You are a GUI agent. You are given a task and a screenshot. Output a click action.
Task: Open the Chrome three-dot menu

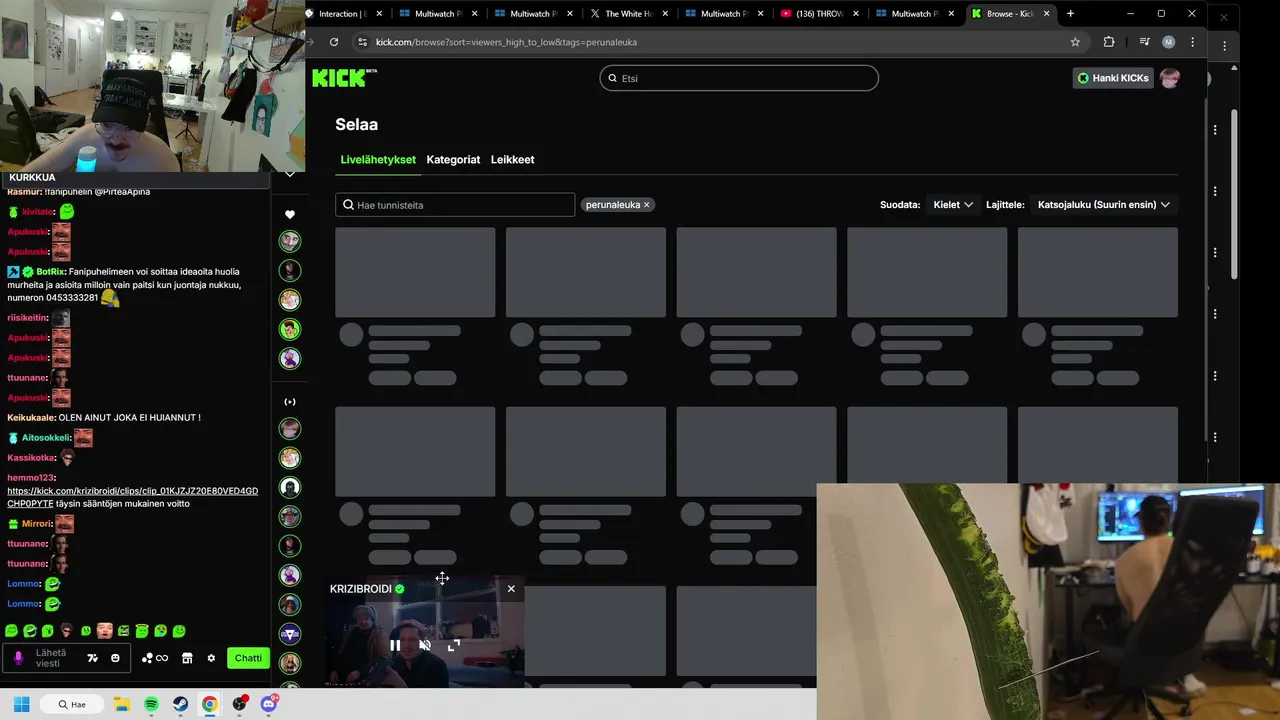click(1192, 42)
